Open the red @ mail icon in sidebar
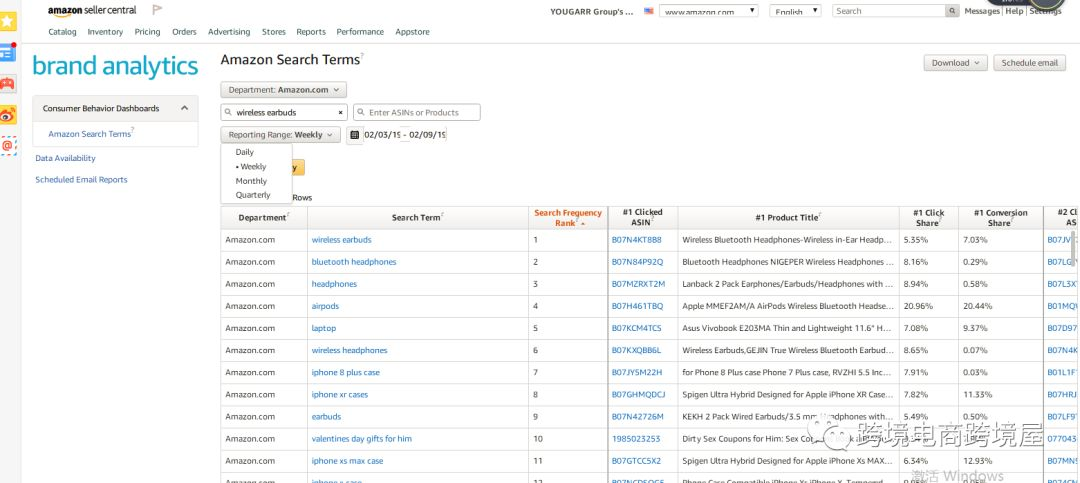This screenshot has height=483, width=1080. (8, 146)
